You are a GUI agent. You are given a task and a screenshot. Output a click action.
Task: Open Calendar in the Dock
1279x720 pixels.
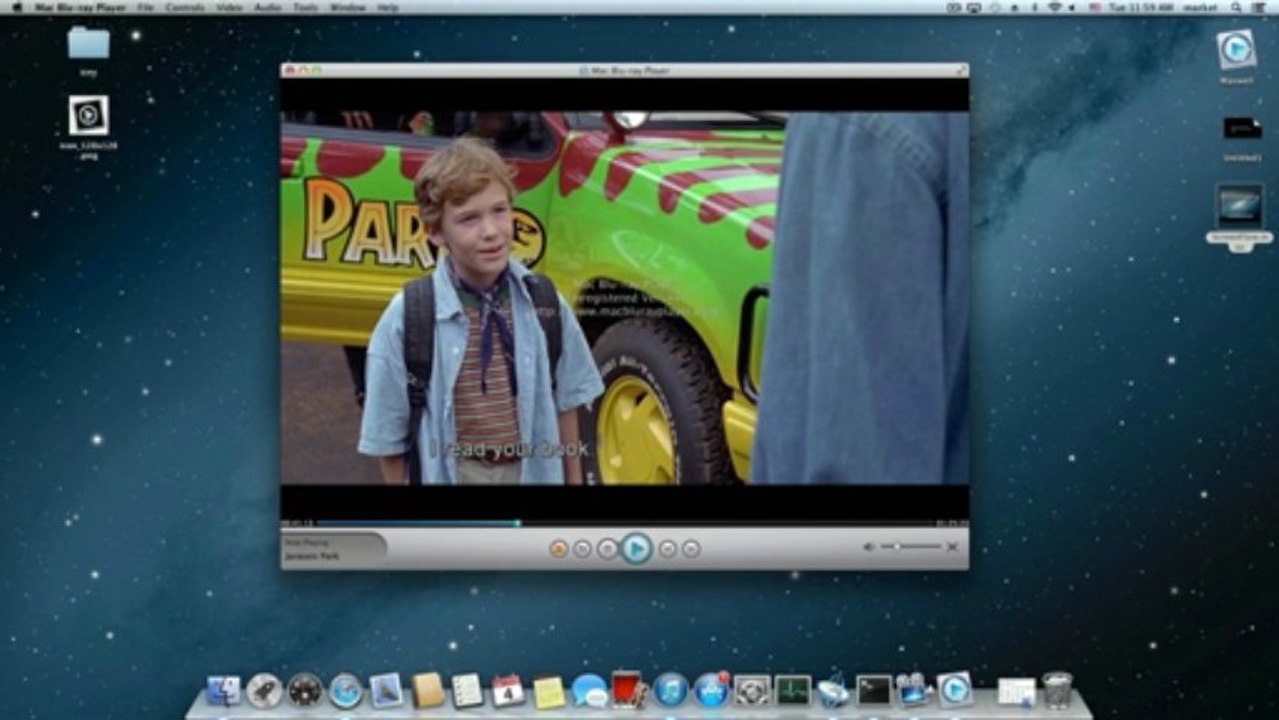pos(508,690)
